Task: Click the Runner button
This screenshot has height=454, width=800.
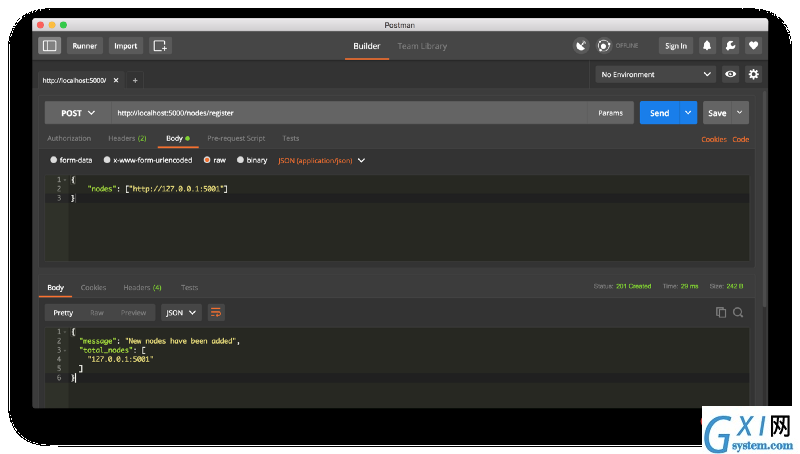Action: tap(85, 45)
